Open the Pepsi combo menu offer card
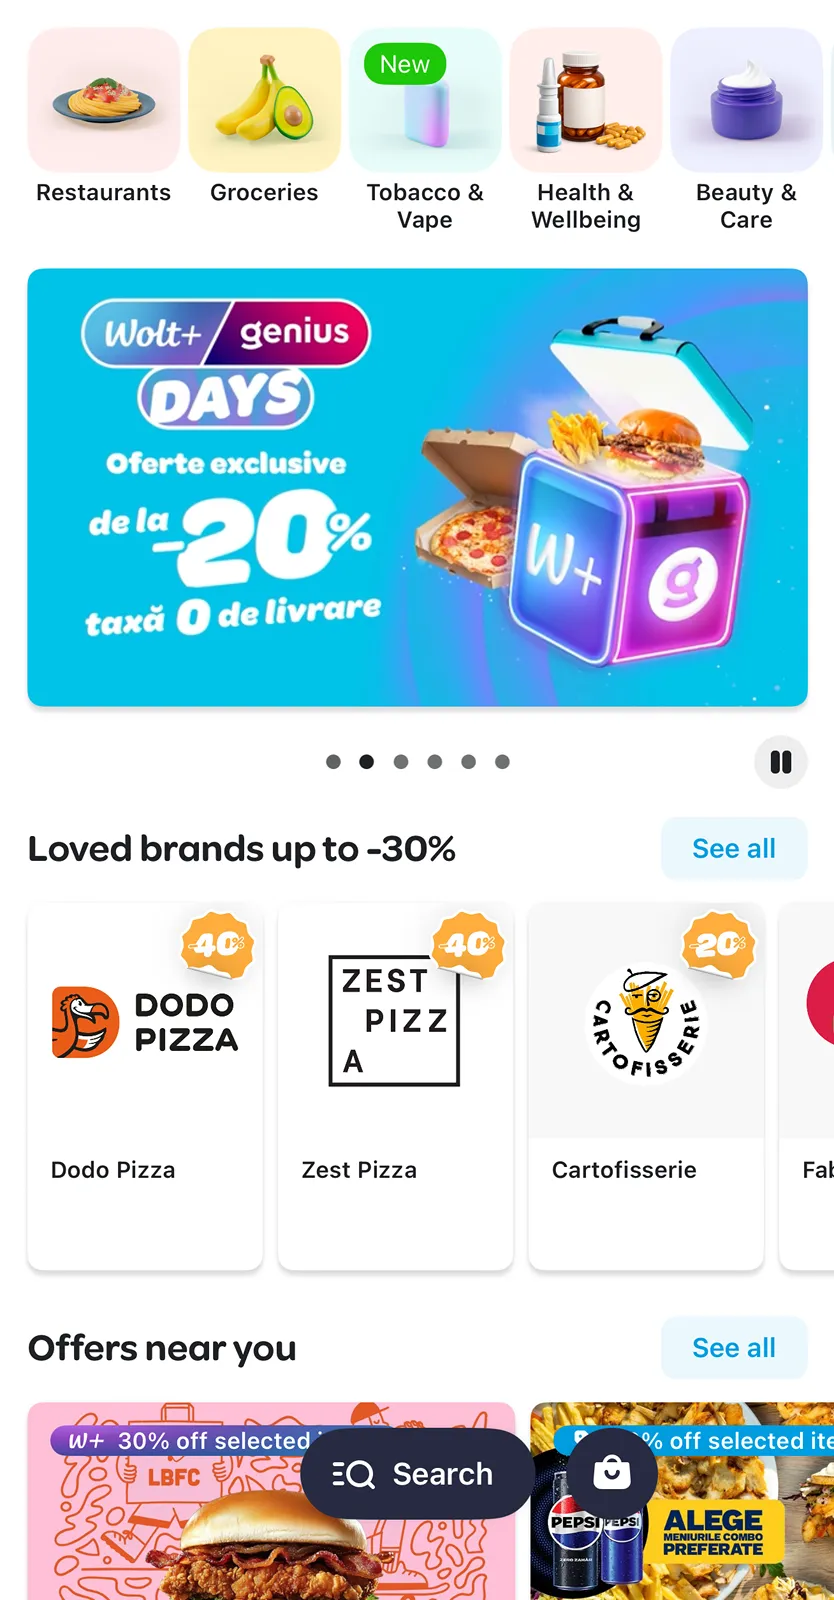 point(682,1501)
